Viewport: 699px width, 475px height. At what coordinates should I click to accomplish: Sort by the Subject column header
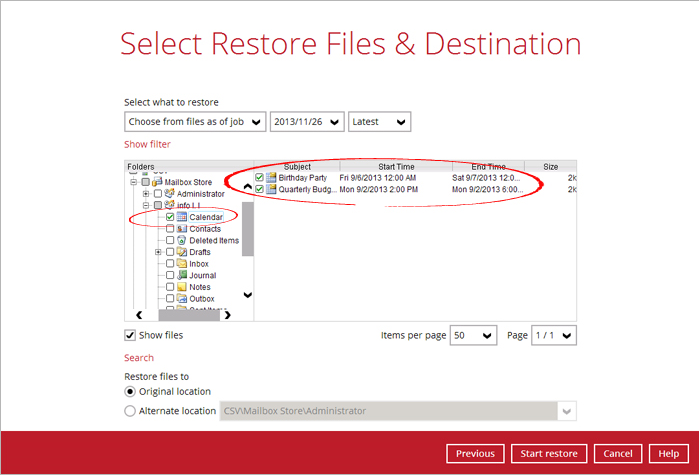click(297, 166)
